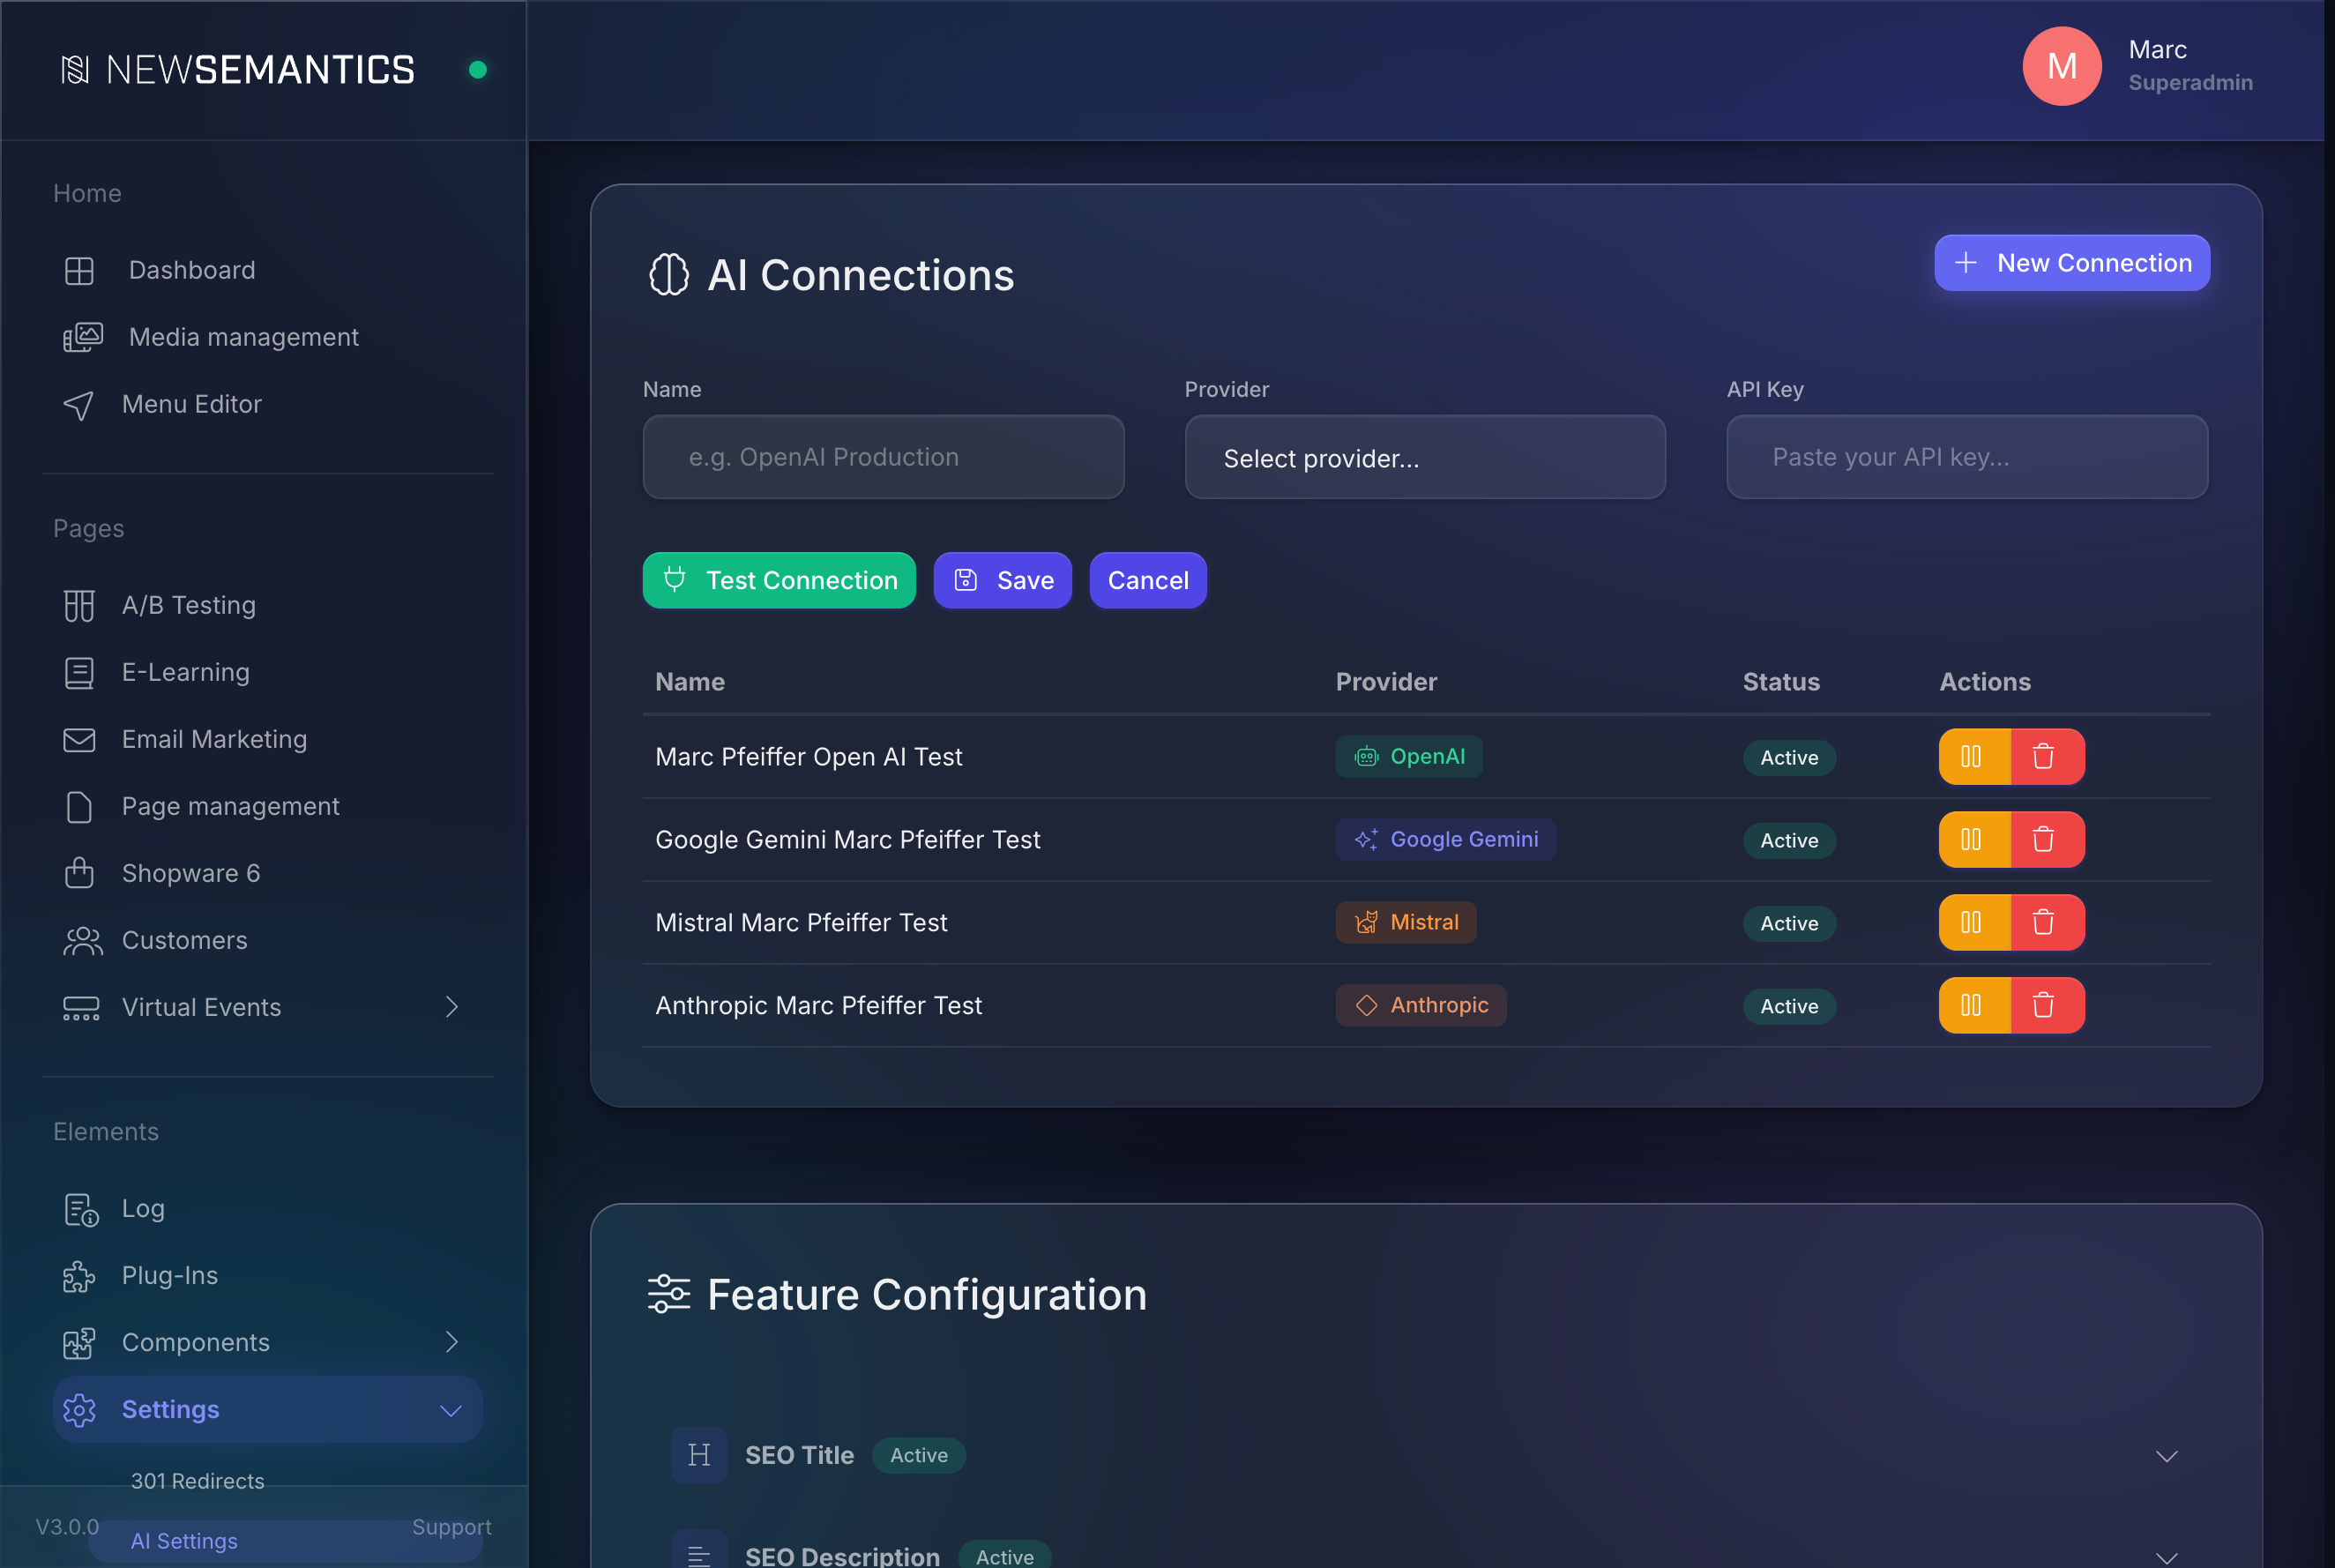
Task: Expand the Virtual Events submenu chevron
Action: click(x=452, y=1007)
